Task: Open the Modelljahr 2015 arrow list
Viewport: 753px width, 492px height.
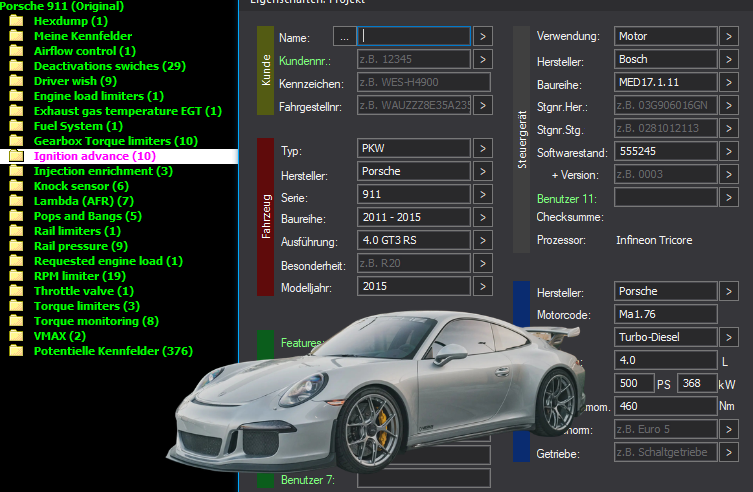Action: (483, 287)
